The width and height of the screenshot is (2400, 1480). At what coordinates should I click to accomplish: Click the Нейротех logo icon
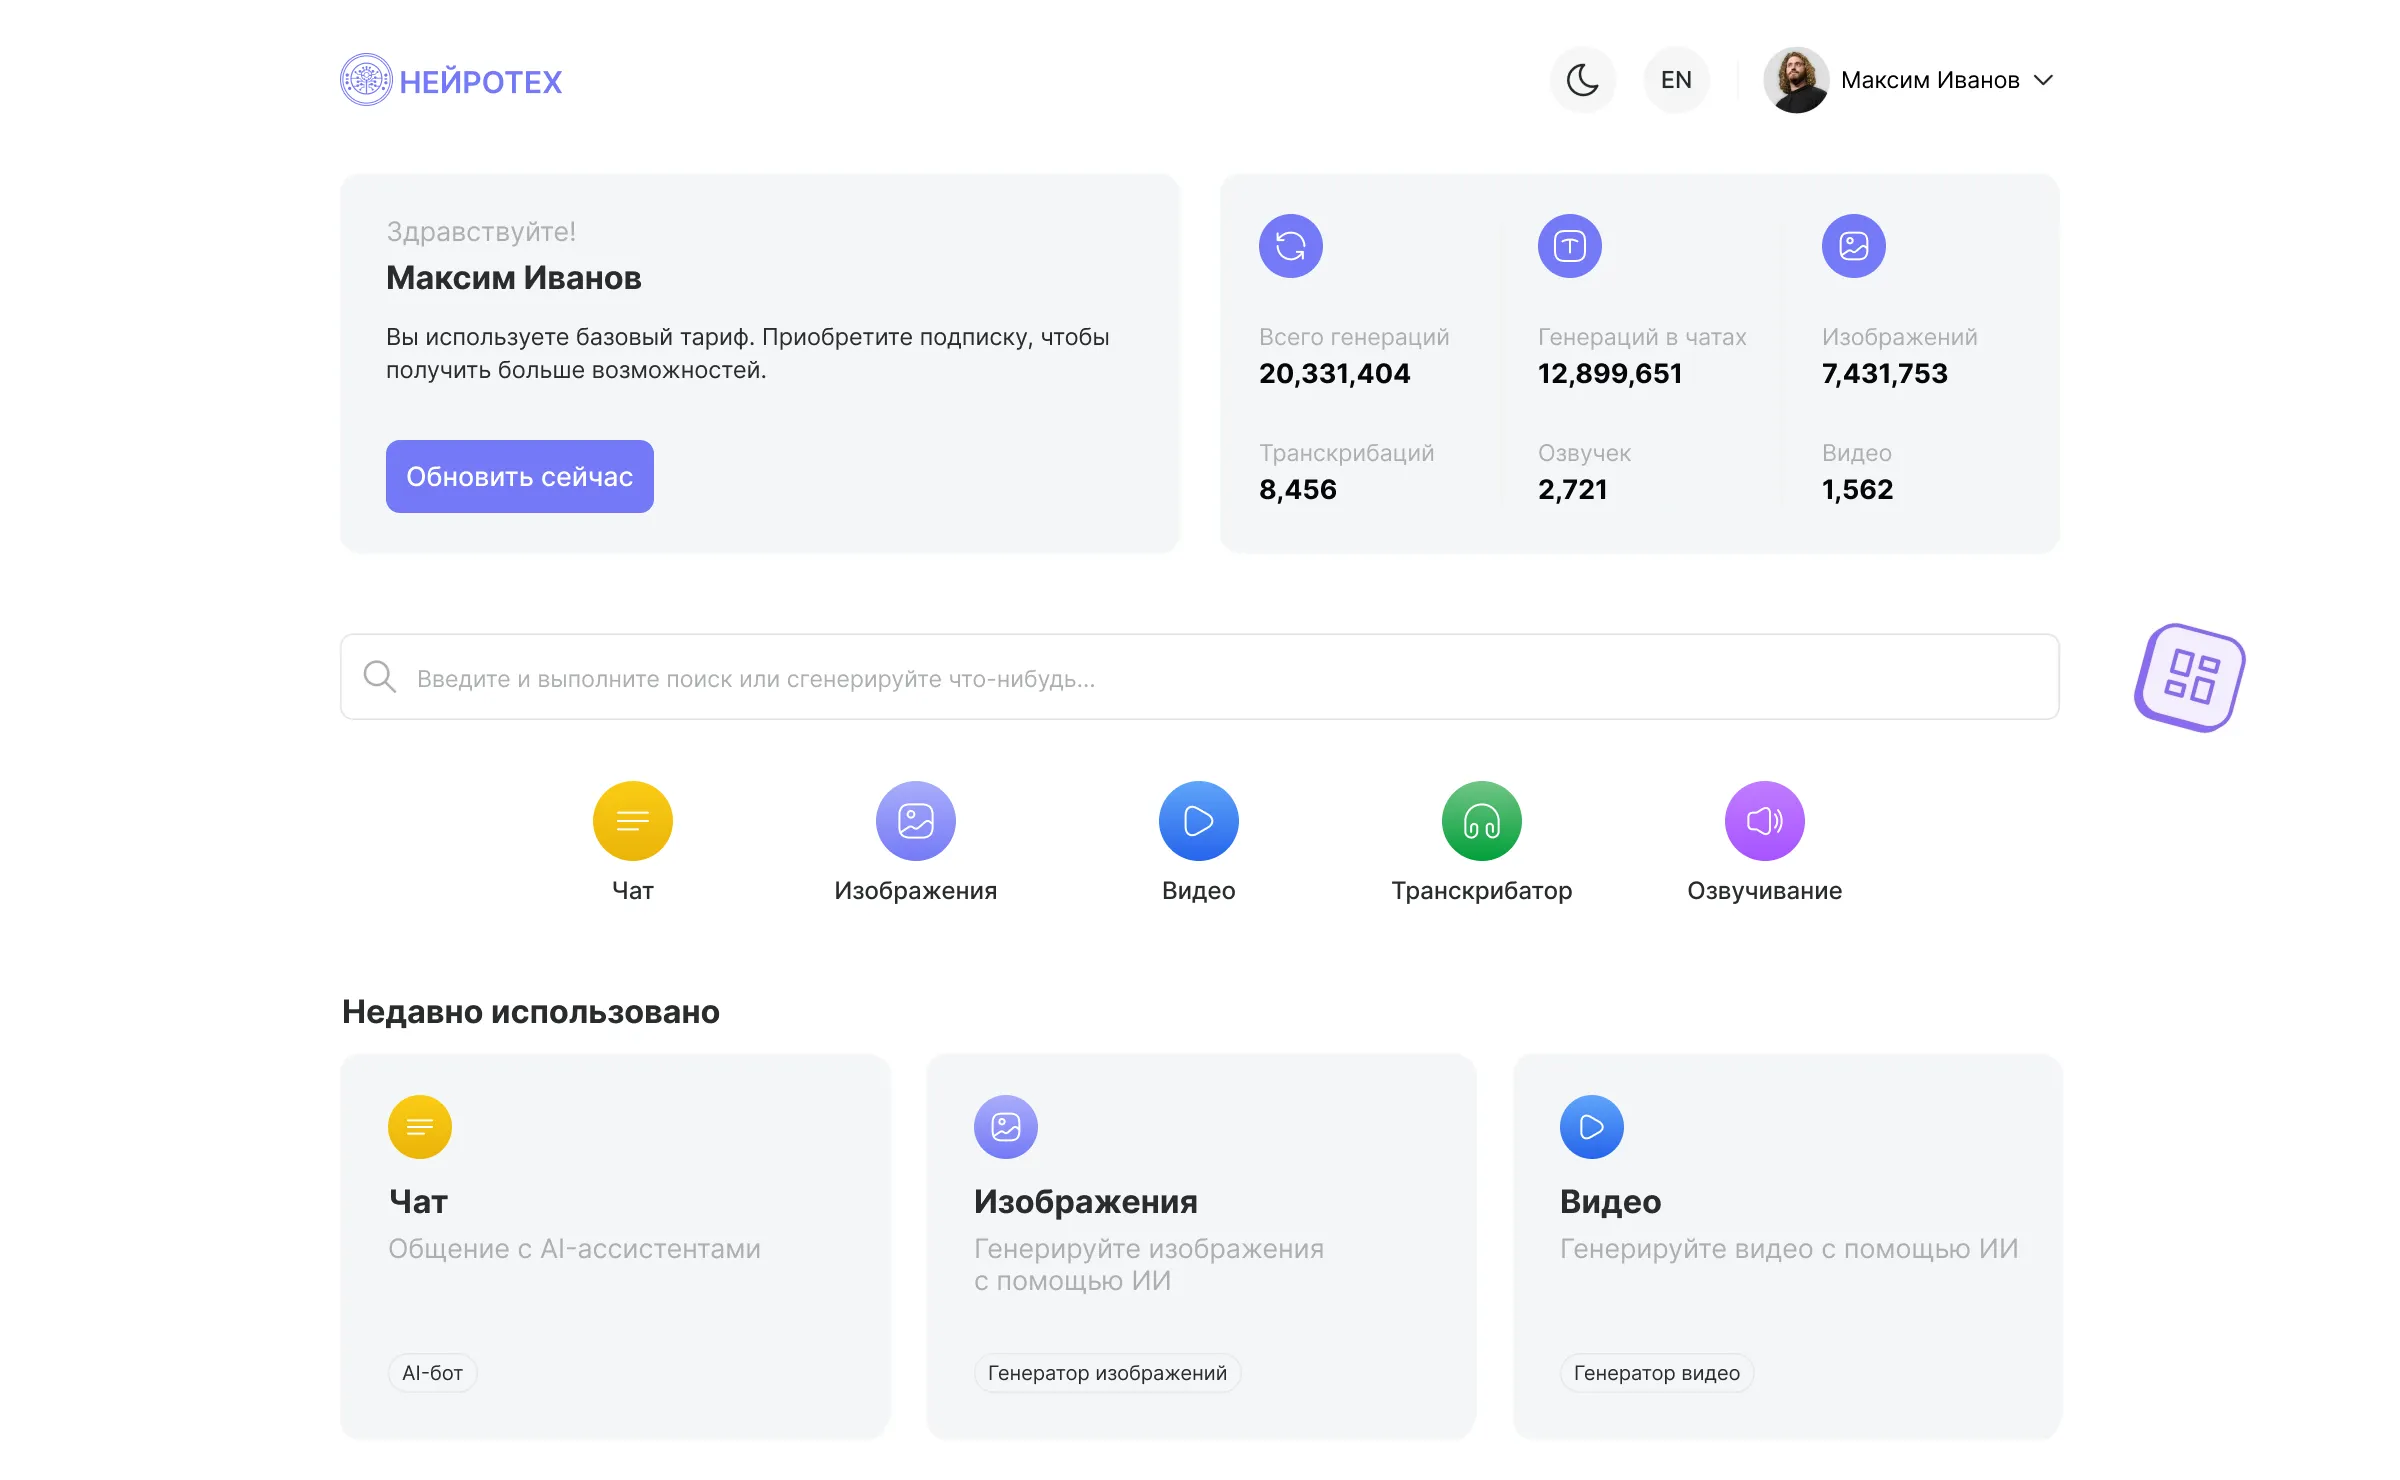coord(367,80)
